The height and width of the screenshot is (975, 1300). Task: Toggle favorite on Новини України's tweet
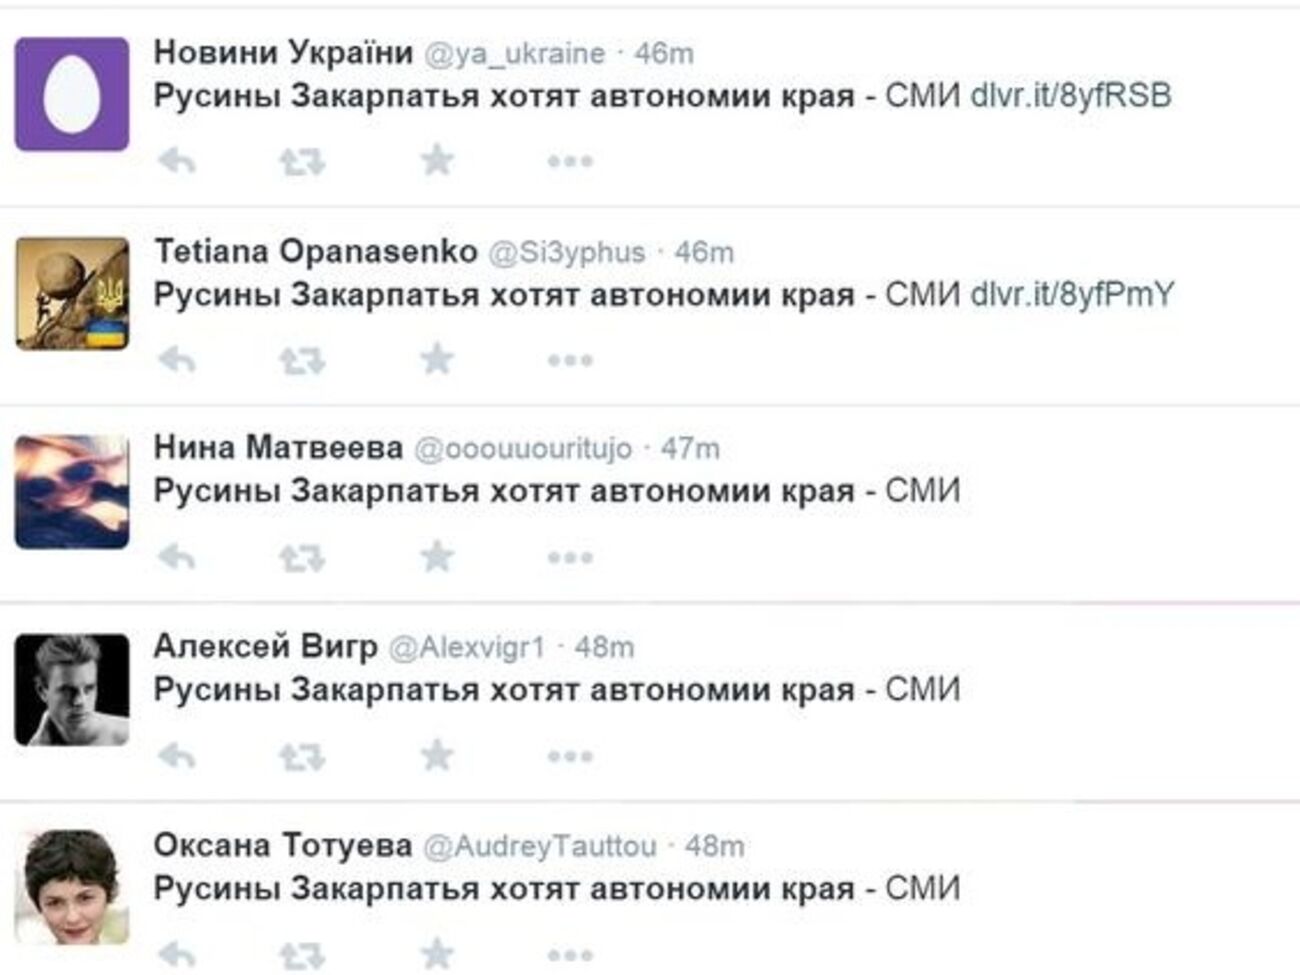point(435,158)
